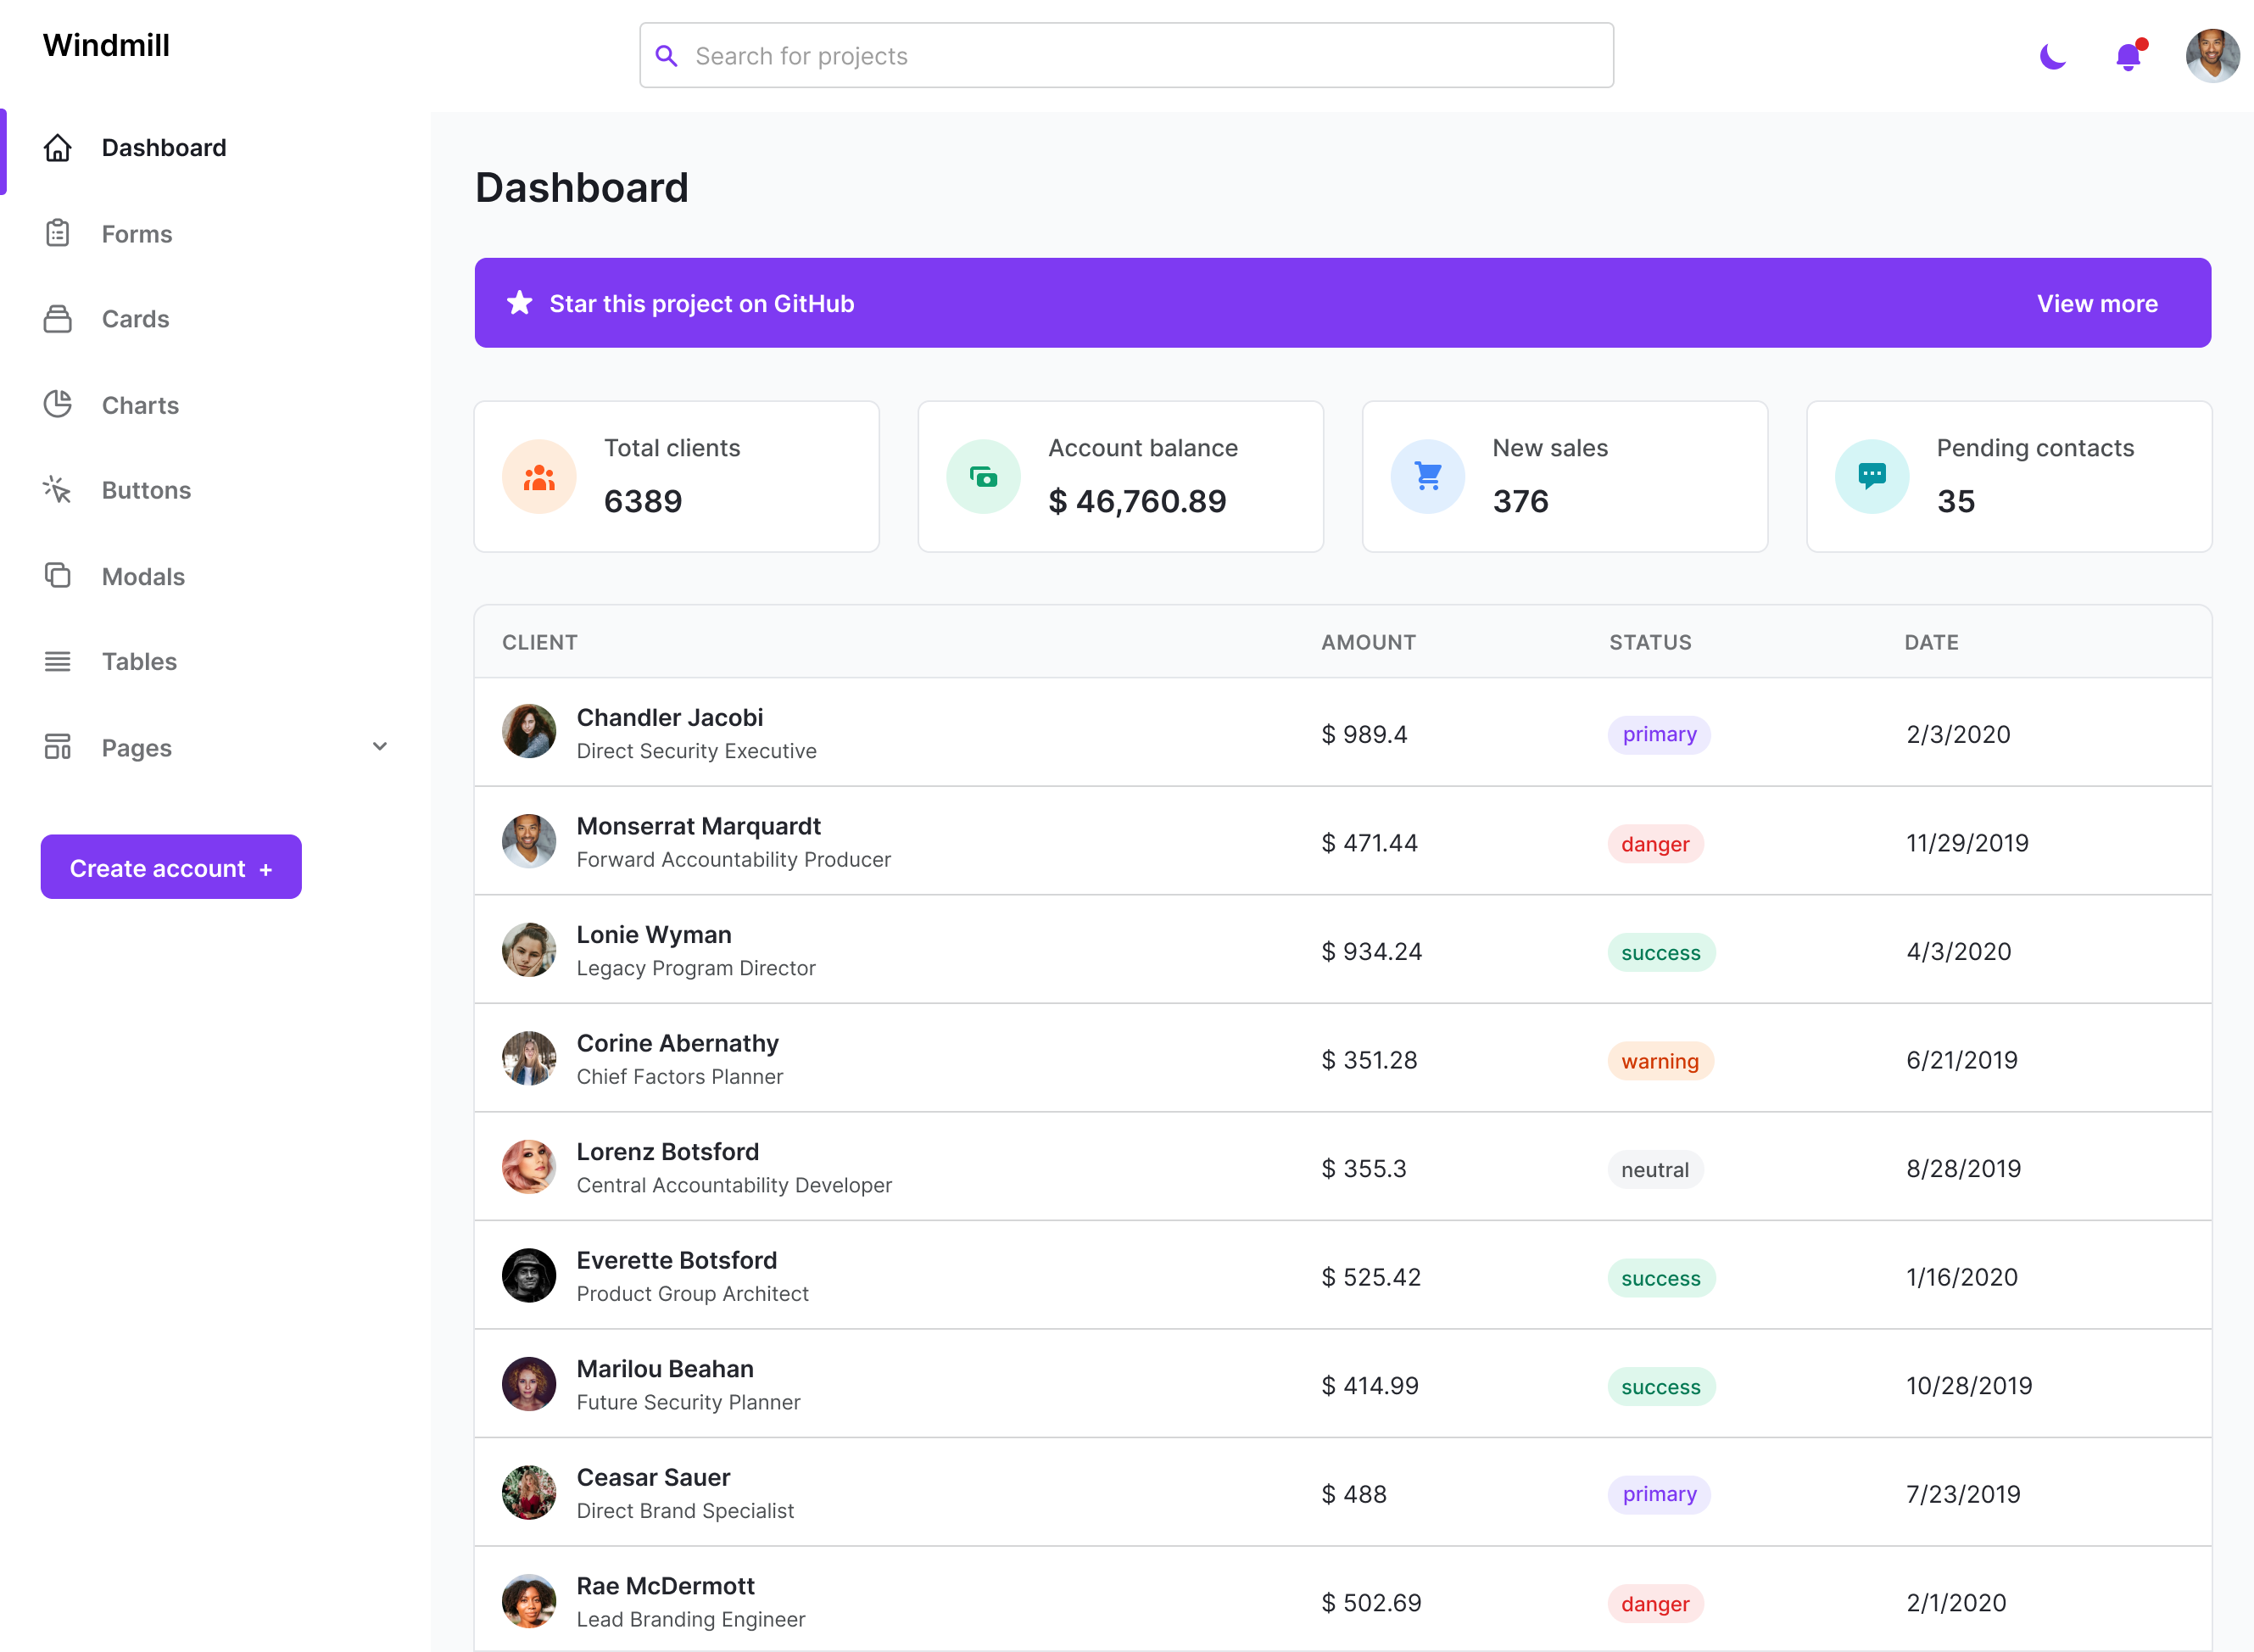Click the Forms clipboard icon
Viewport: 2254px width, 1652px height.
pos(58,232)
